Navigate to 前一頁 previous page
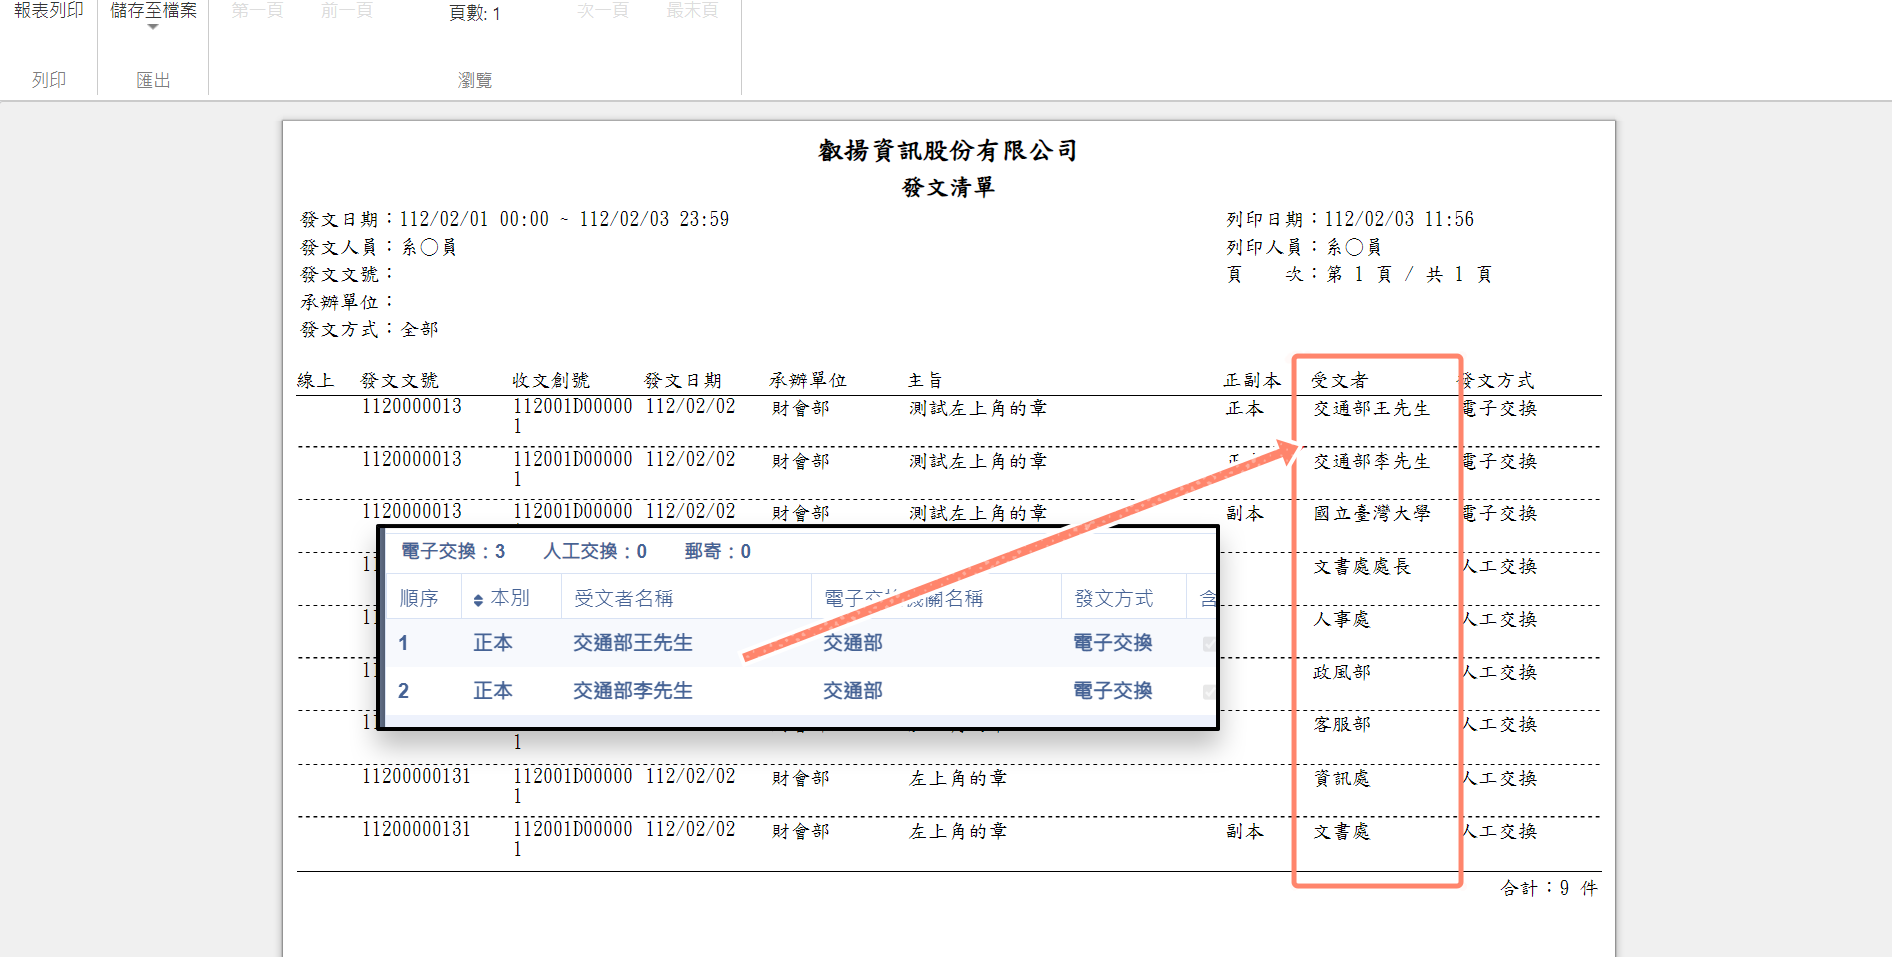 (347, 11)
